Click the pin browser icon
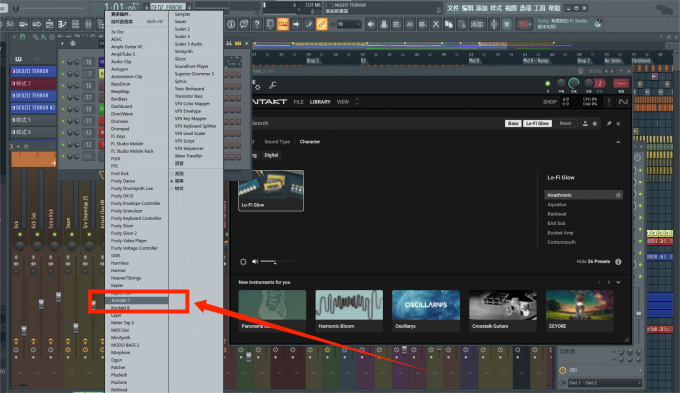 pos(609,124)
